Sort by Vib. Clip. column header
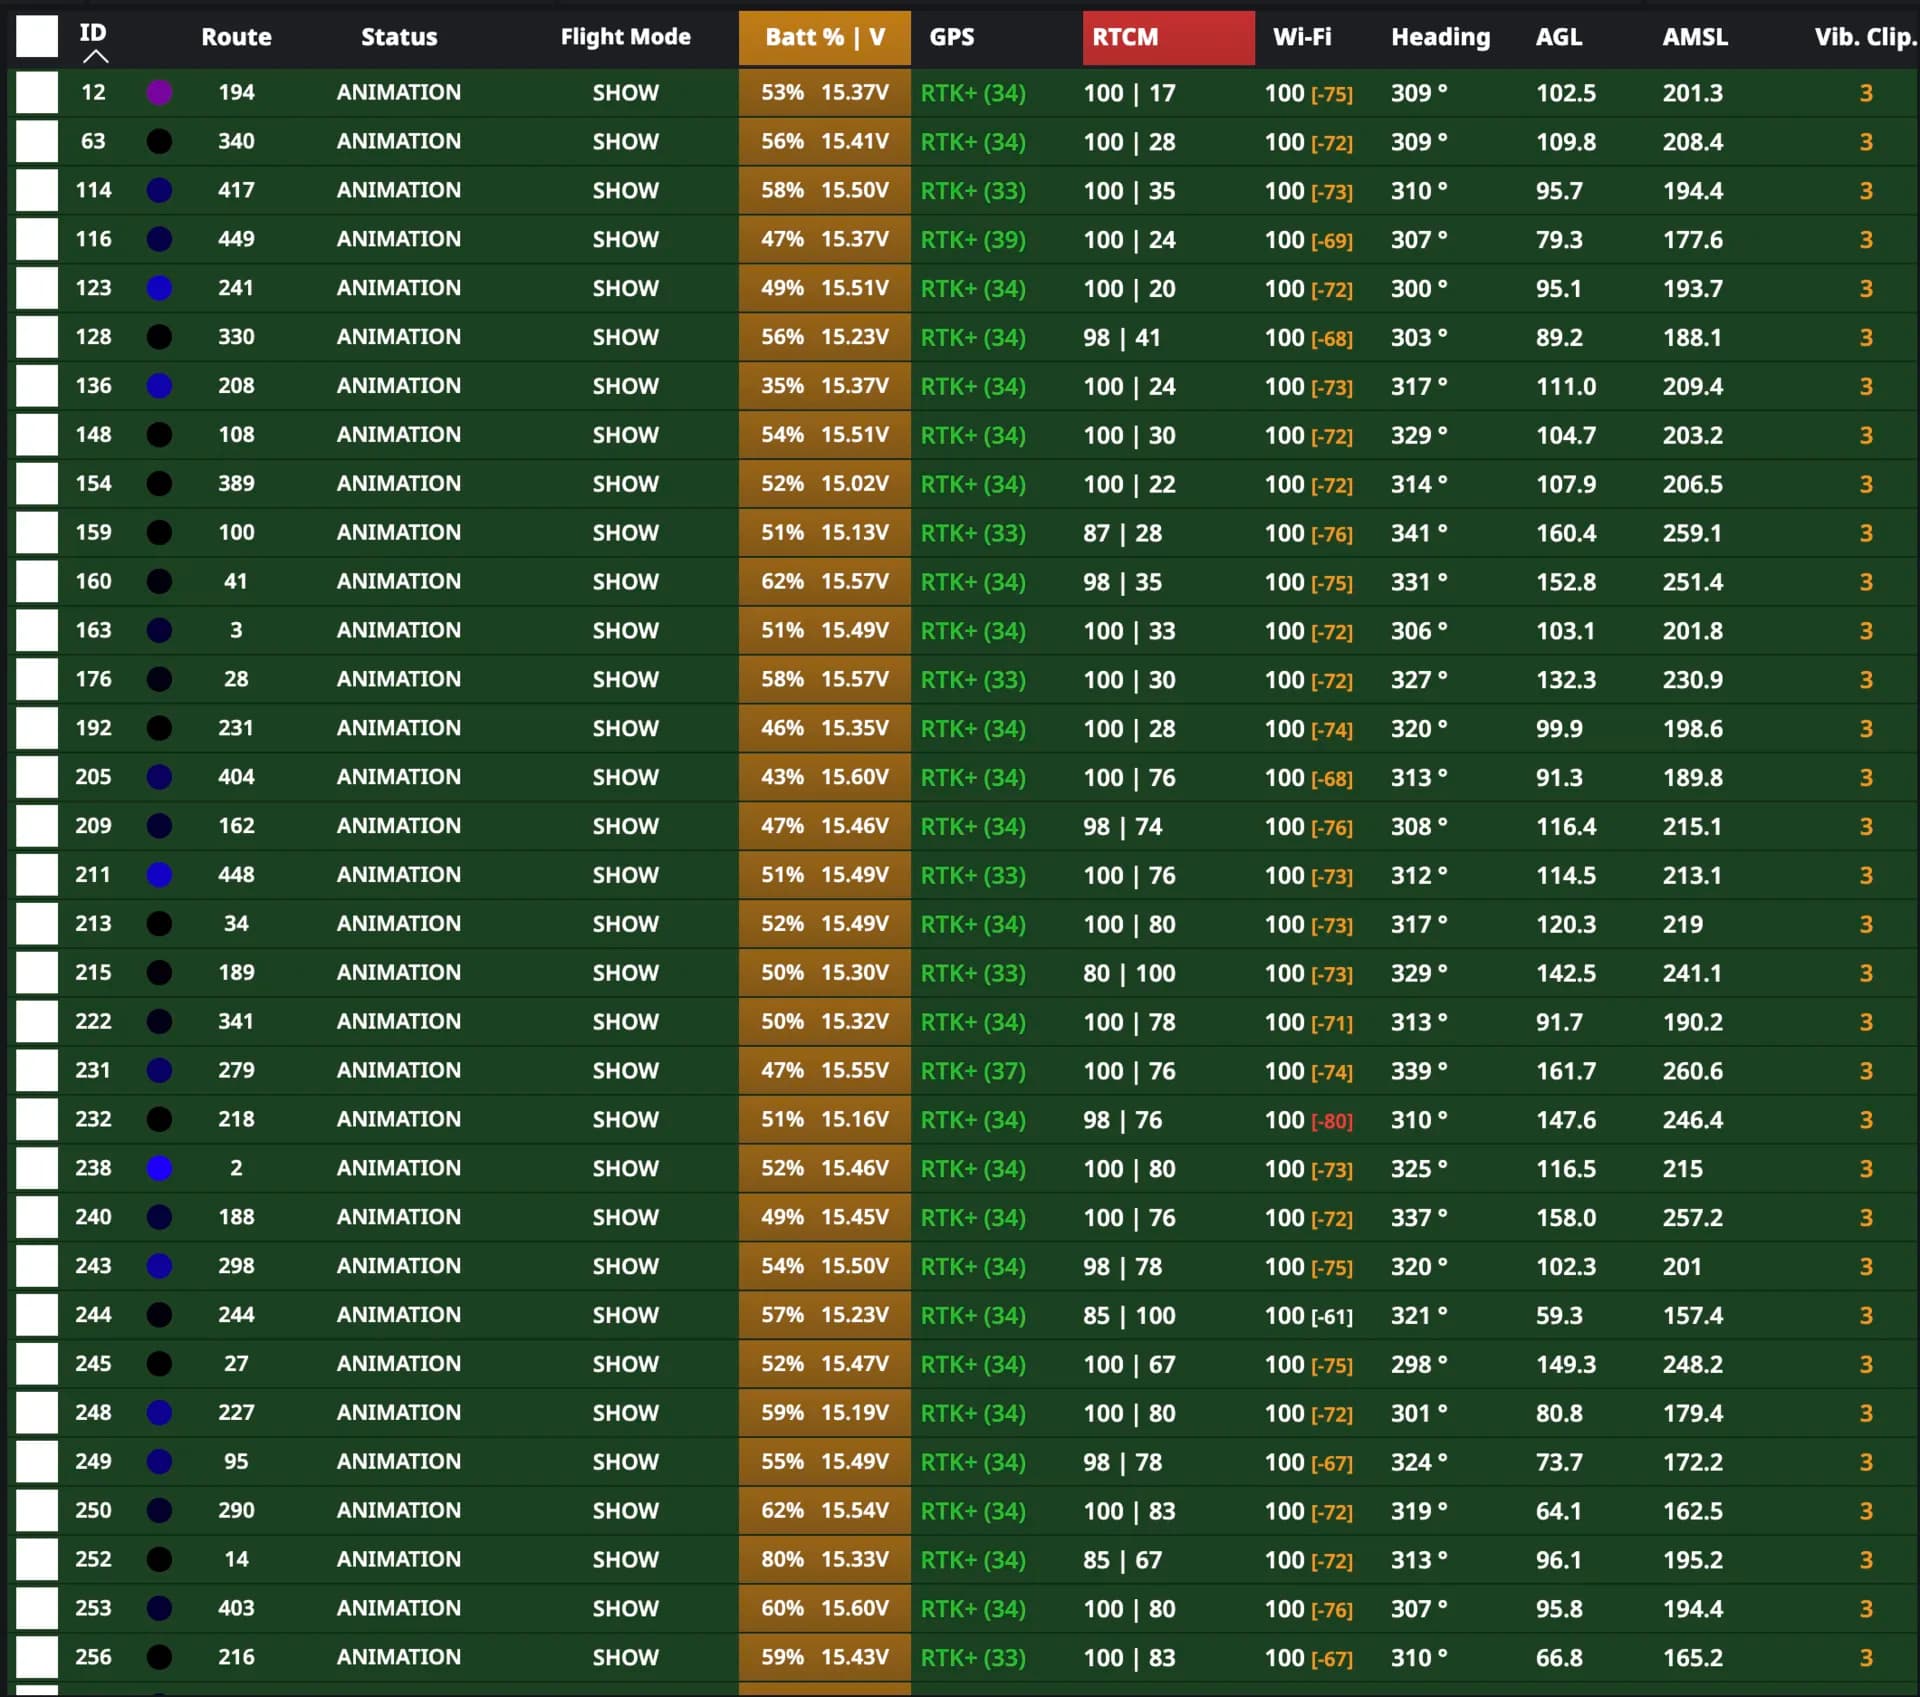Viewport: 1920px width, 1697px height. coord(1865,37)
